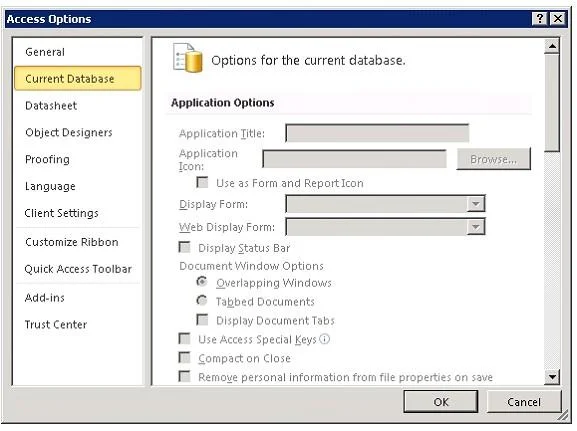This screenshot has height=431, width=577.
Task: Open the Display Form dropdown
Action: coord(475,204)
